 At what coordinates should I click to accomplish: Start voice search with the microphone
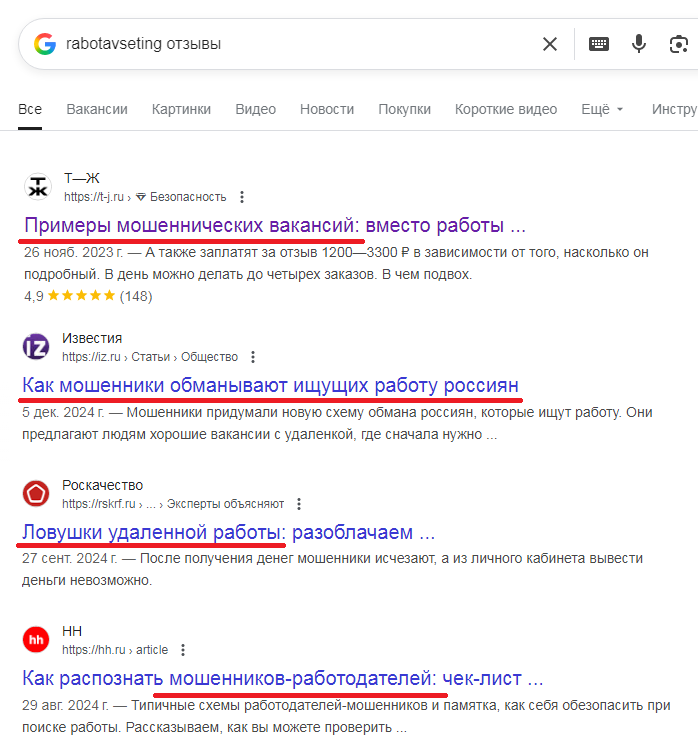[639, 44]
